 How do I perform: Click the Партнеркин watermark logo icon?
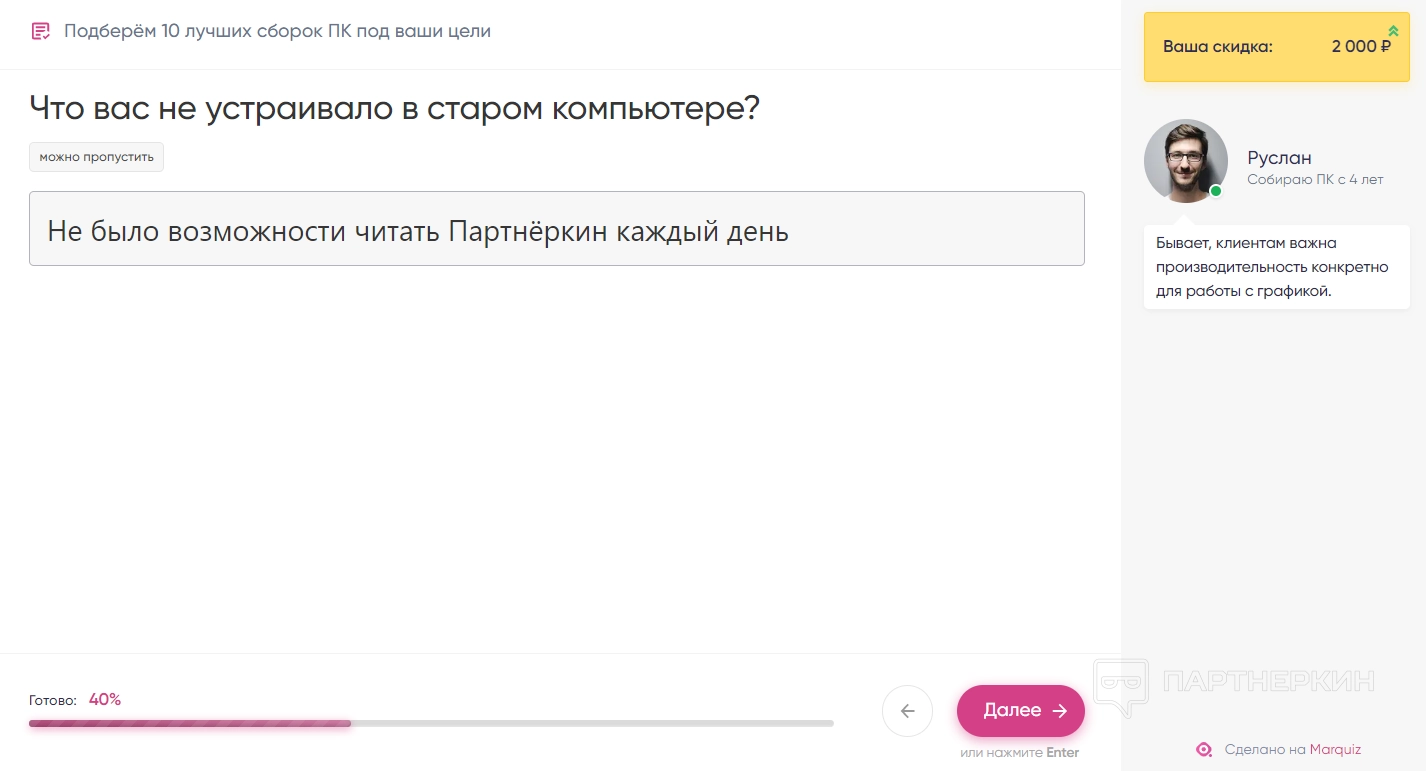click(x=1120, y=686)
